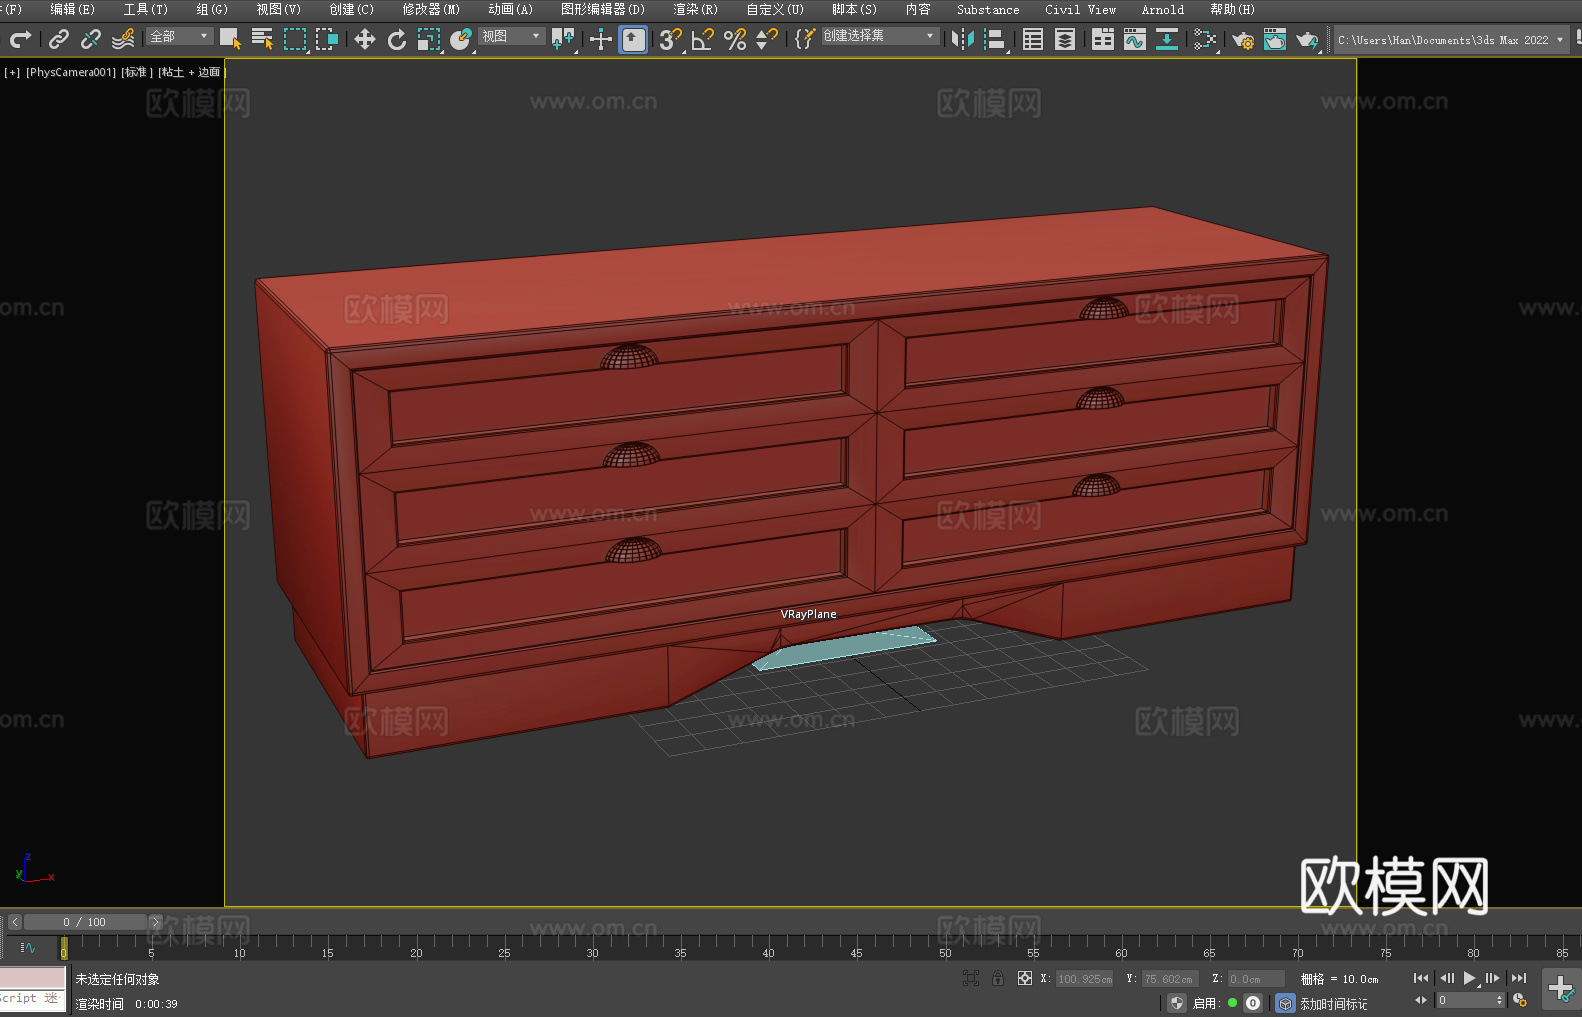Show the Ribbon toggle icon

[1103, 39]
